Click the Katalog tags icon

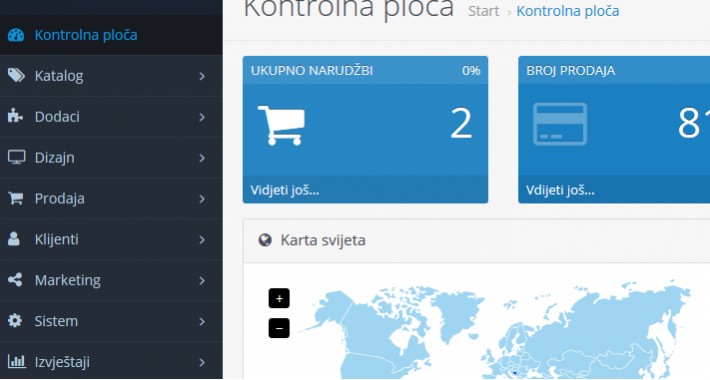pos(16,76)
